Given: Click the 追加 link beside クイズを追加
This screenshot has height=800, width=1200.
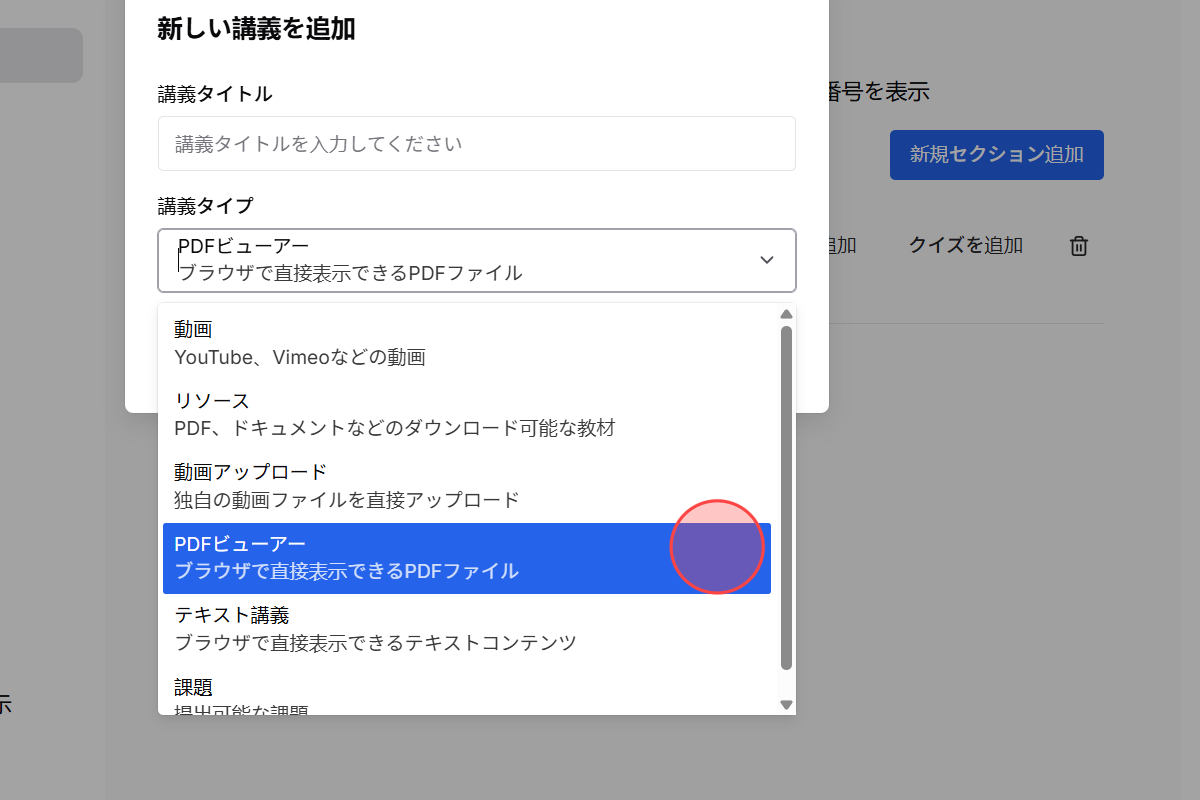Looking at the screenshot, I should [843, 245].
